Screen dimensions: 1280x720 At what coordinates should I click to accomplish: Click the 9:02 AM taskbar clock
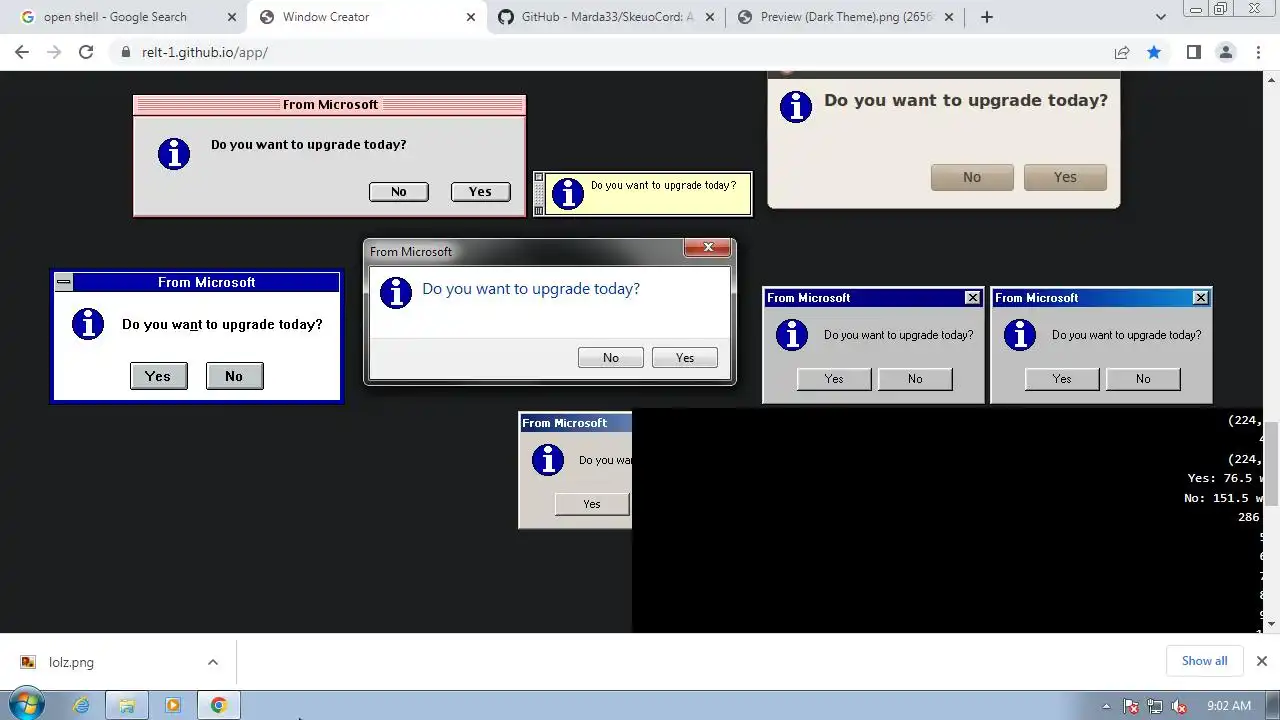(x=1229, y=706)
